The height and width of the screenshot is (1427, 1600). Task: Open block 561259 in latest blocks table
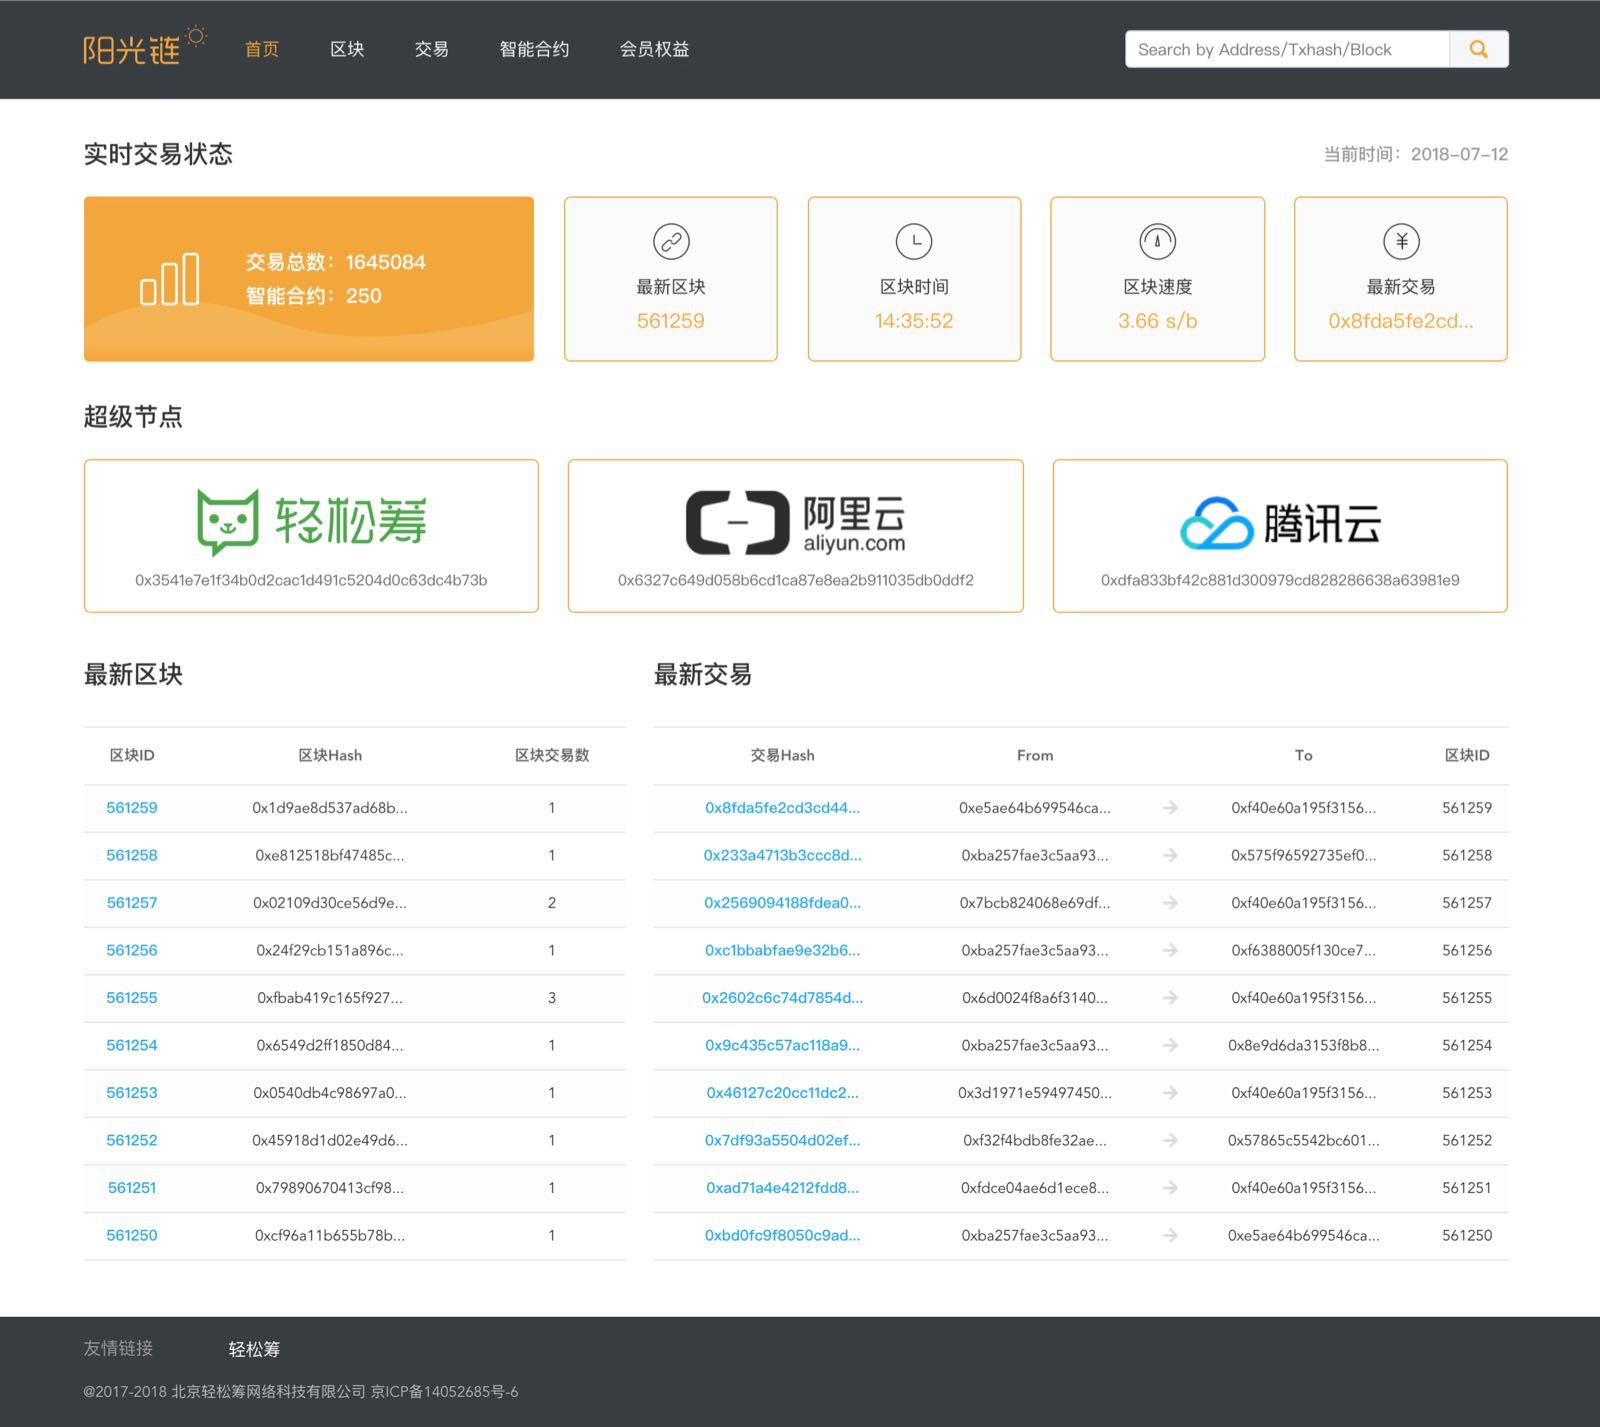tap(131, 807)
